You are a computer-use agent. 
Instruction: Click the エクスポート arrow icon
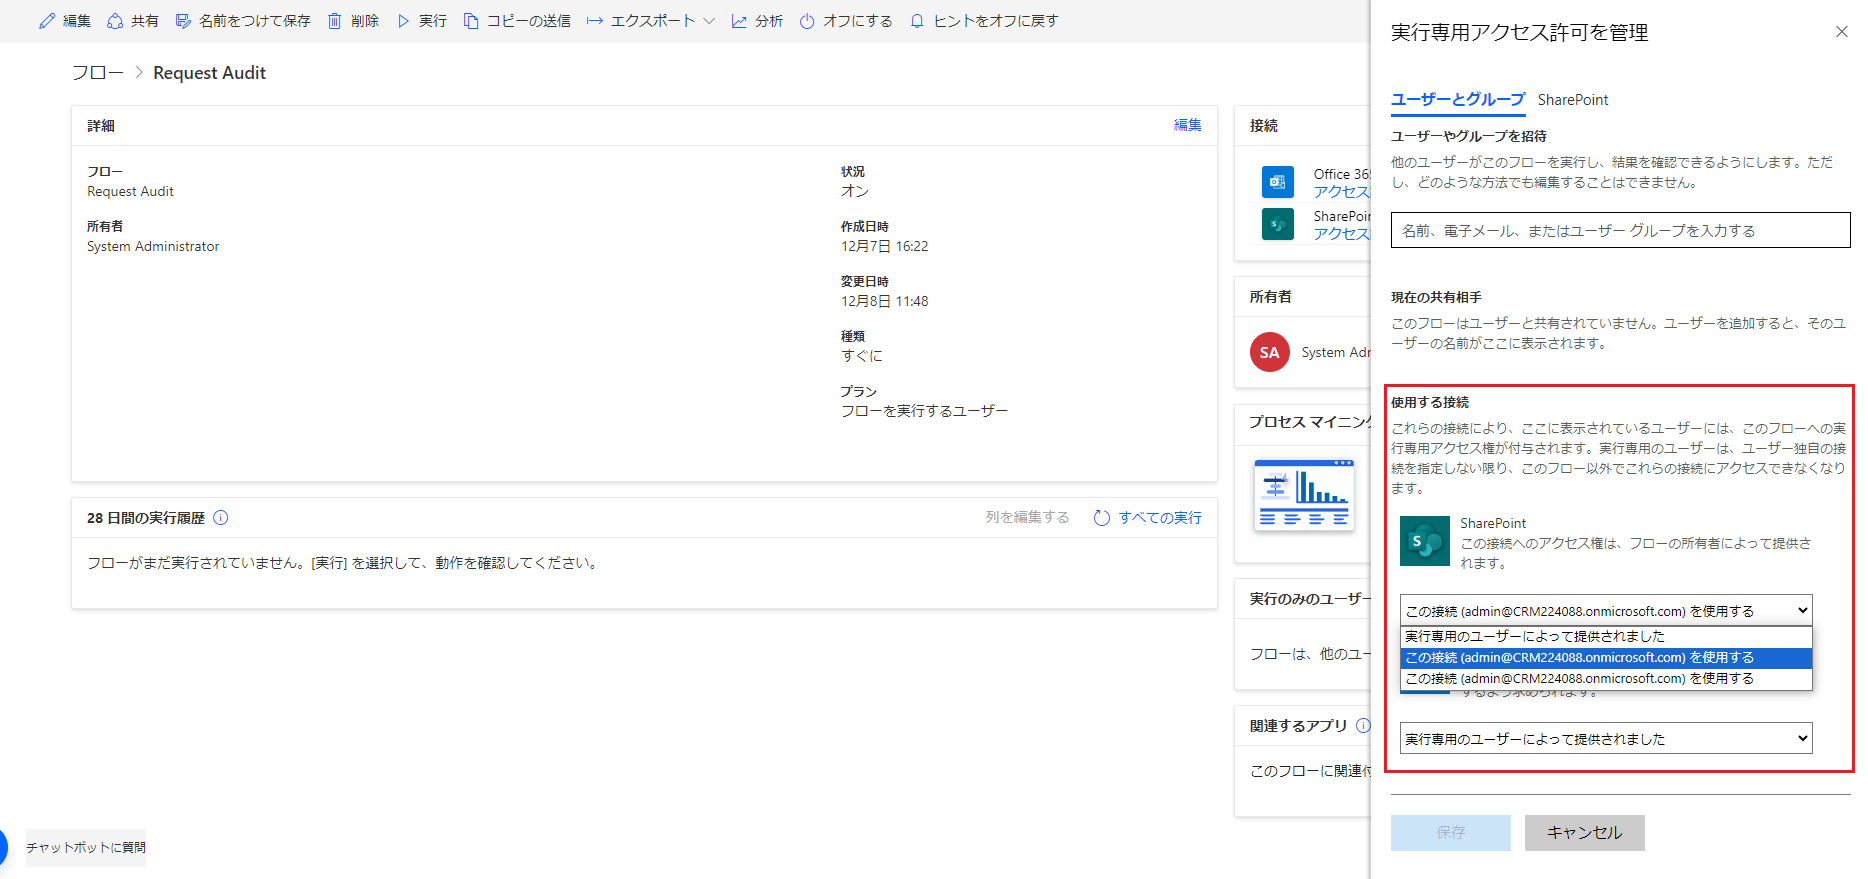click(595, 21)
